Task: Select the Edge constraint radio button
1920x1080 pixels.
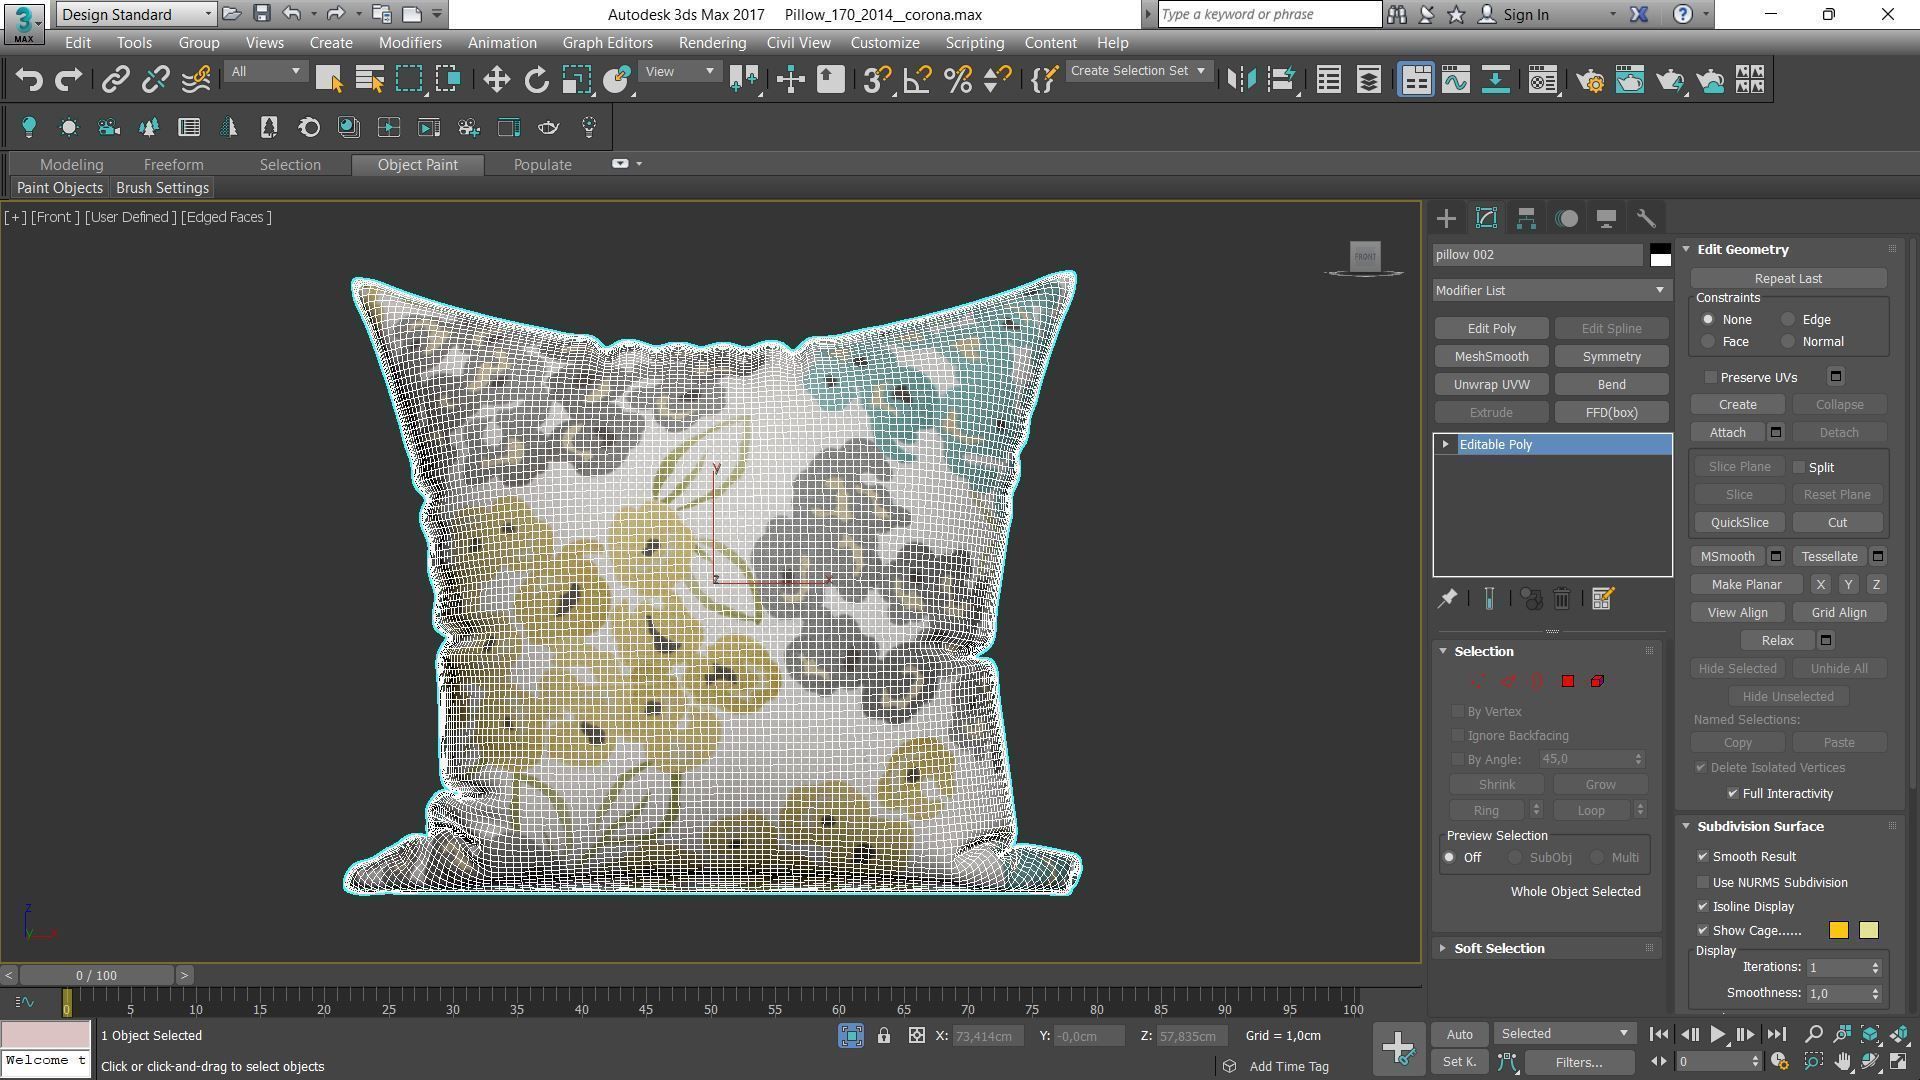Action: pyautogui.click(x=1788, y=320)
